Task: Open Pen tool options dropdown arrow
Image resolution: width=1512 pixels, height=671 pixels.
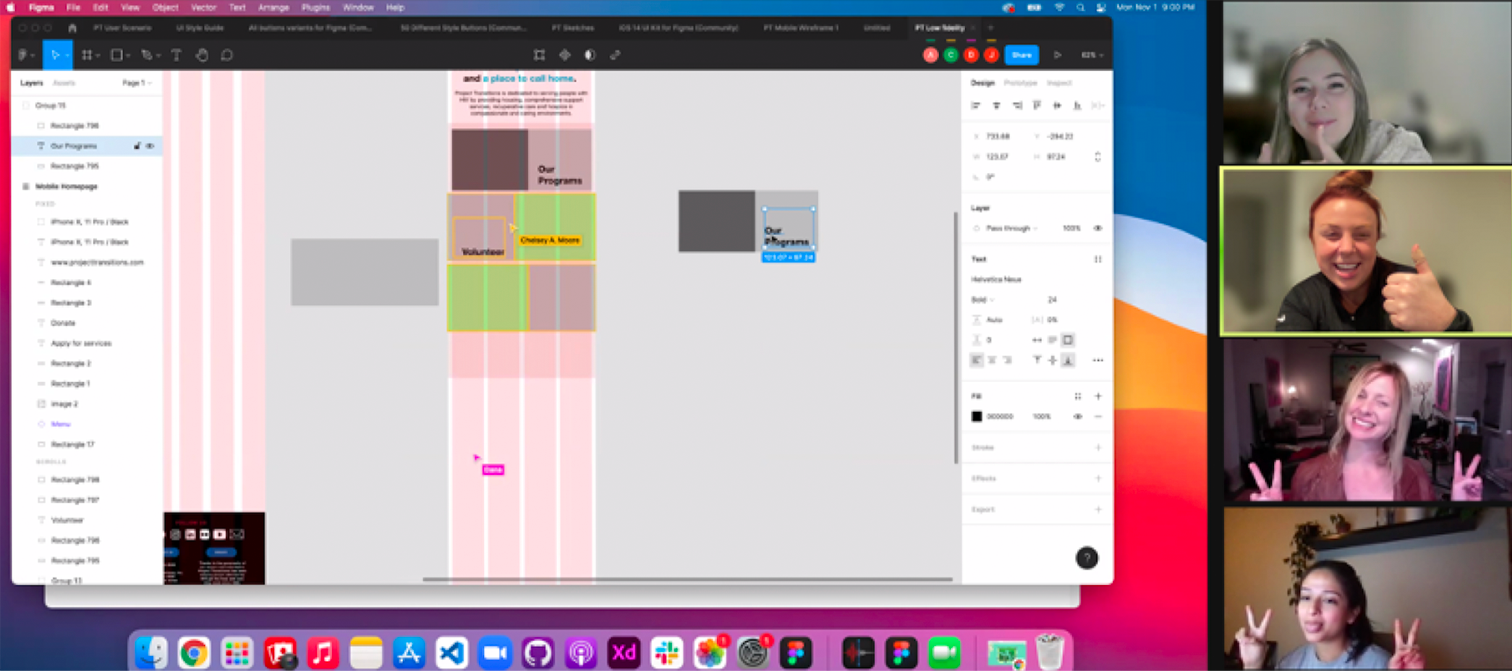Action: [x=158, y=56]
